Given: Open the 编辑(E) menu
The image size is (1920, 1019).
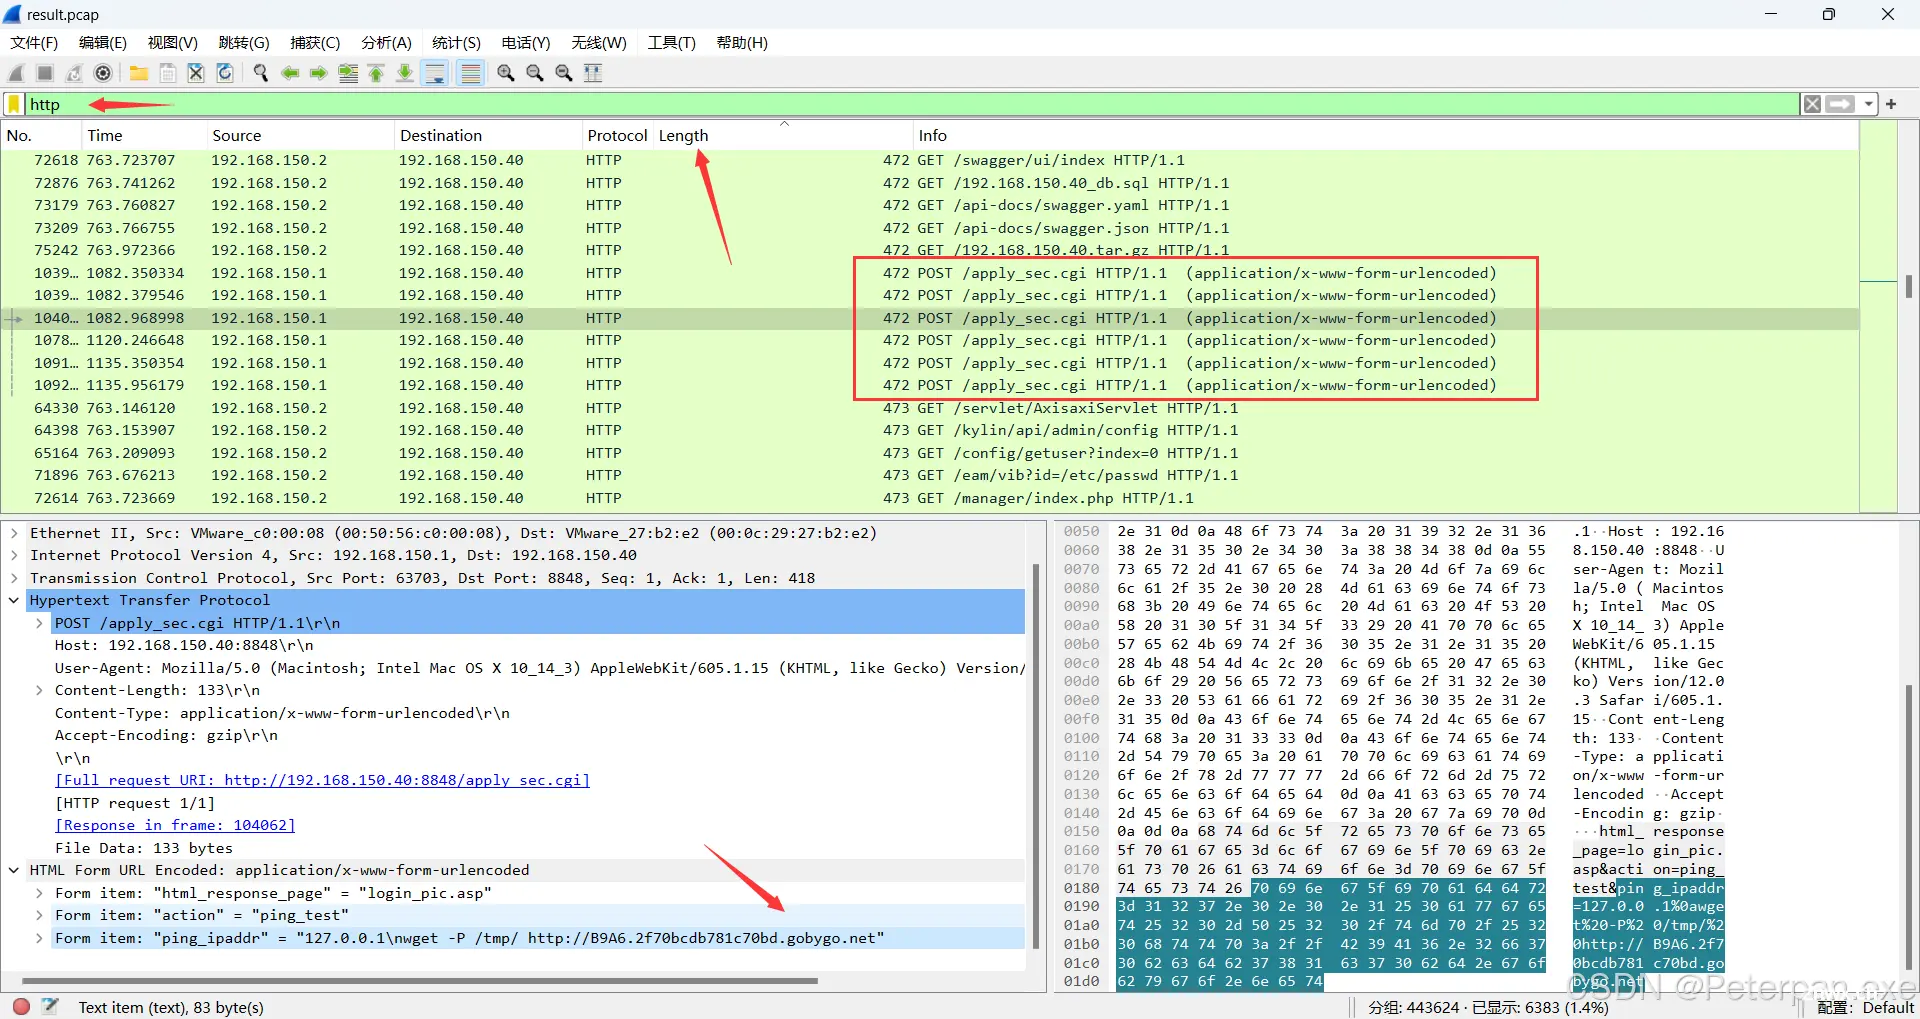Looking at the screenshot, I should pos(103,43).
